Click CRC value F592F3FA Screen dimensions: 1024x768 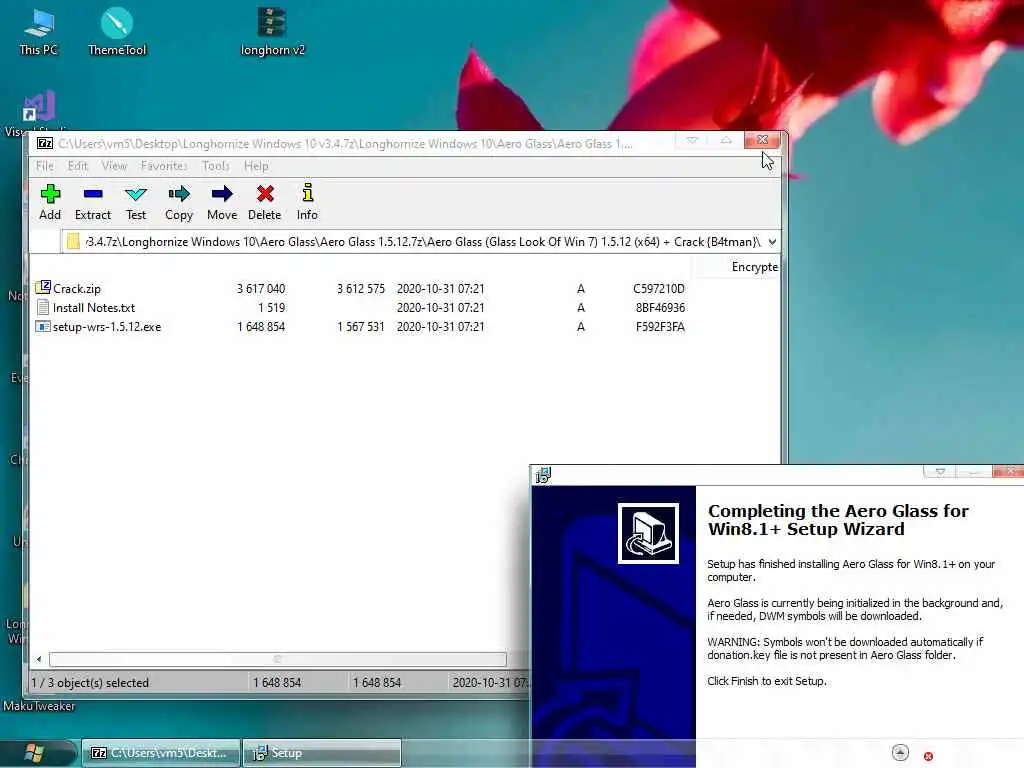coord(660,327)
